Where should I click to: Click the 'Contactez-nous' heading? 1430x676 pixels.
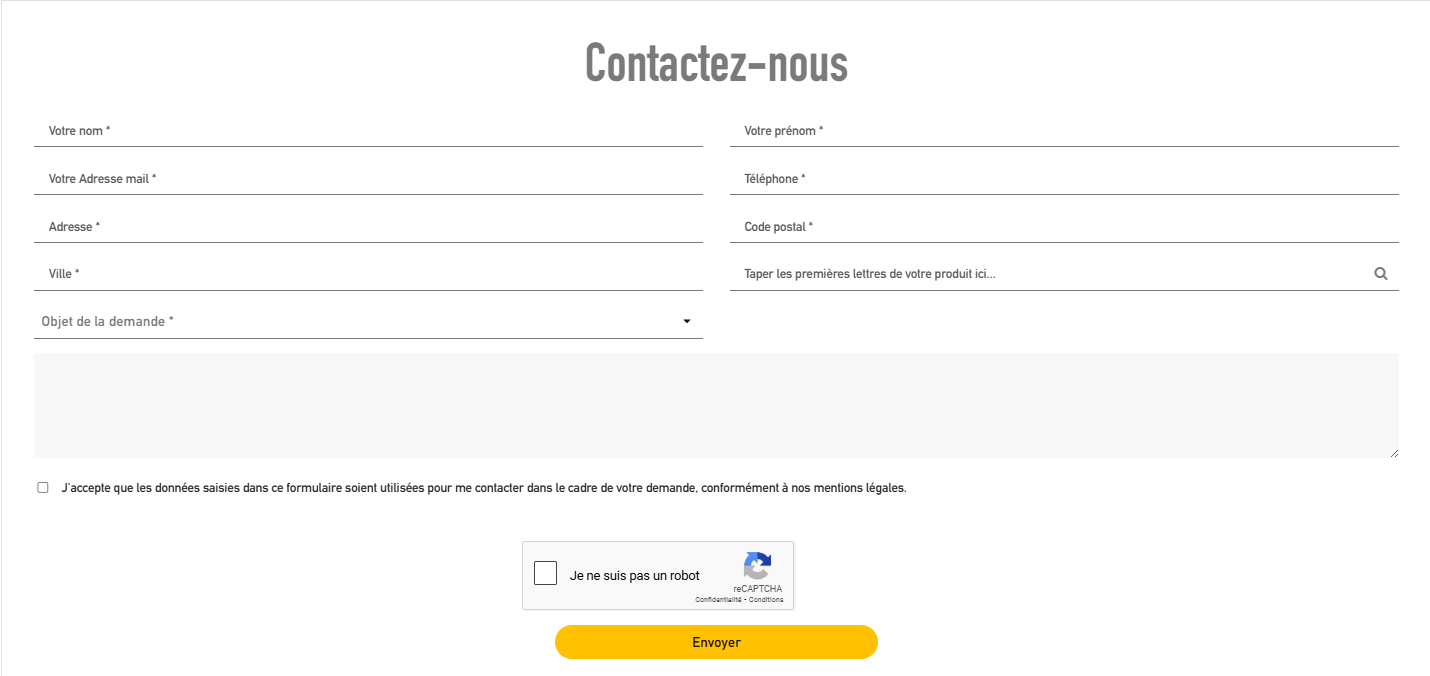click(x=716, y=63)
